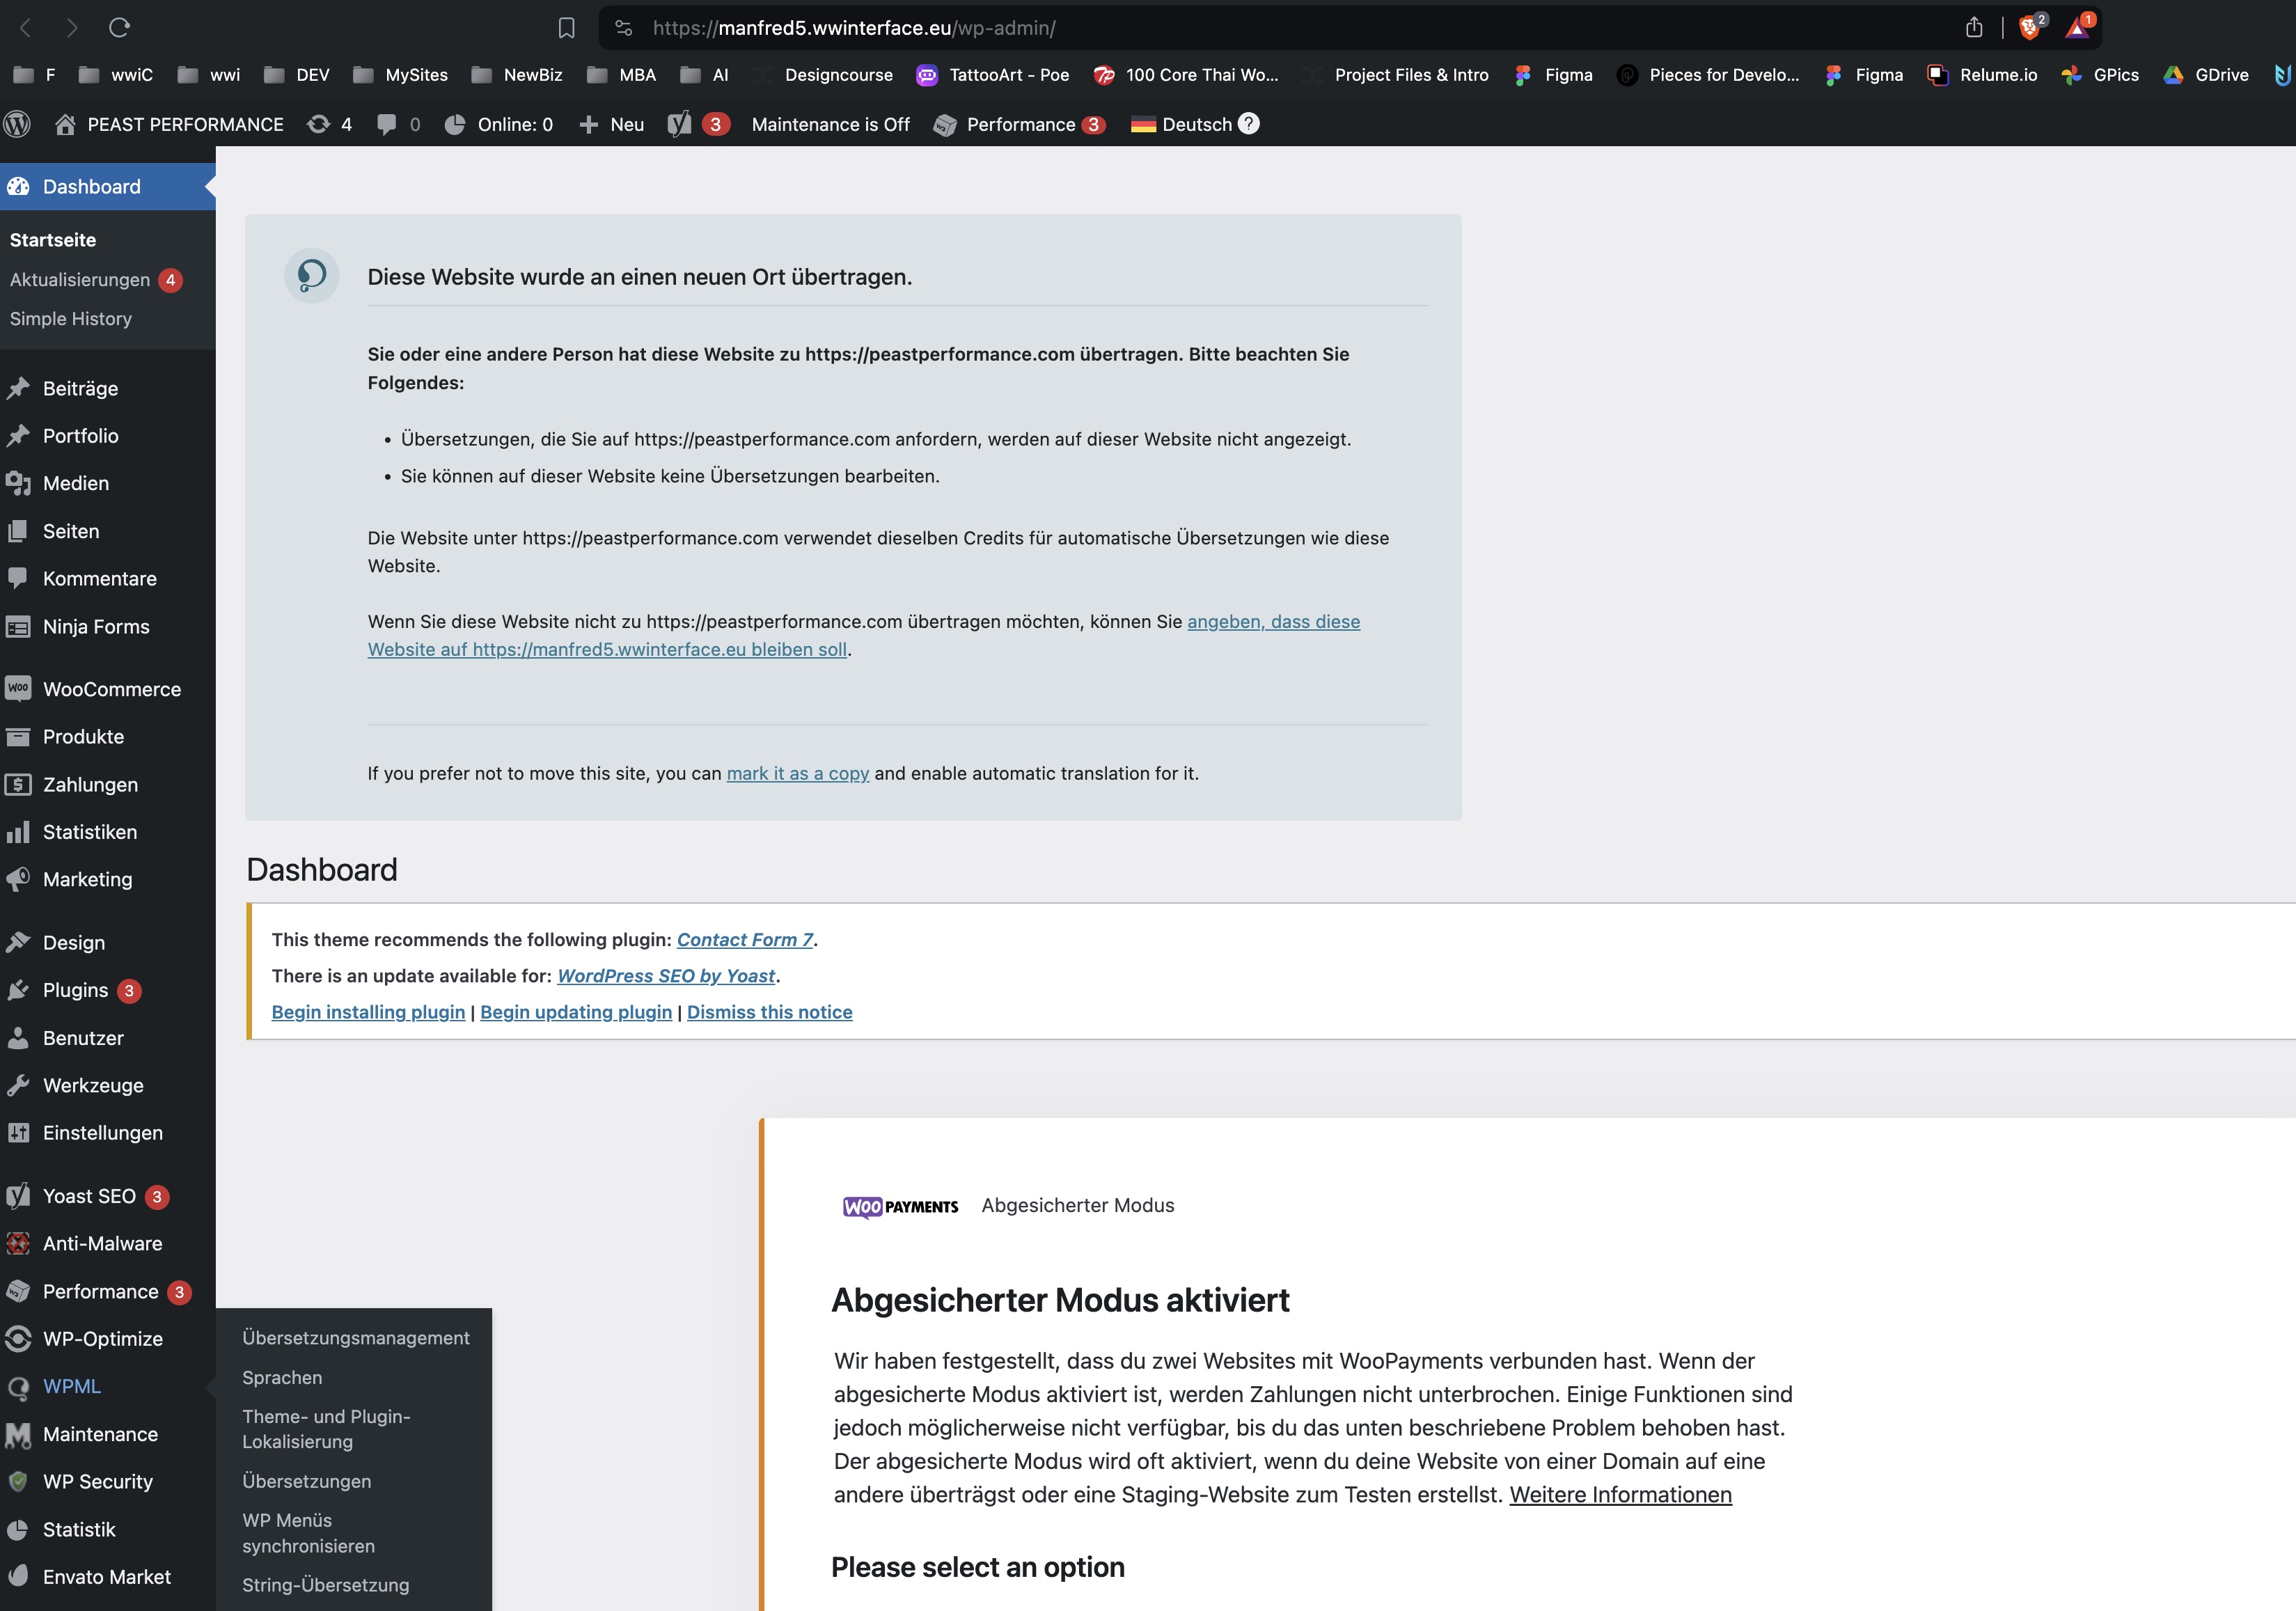
Task: Open the MySites bookmarks folder
Action: point(400,75)
